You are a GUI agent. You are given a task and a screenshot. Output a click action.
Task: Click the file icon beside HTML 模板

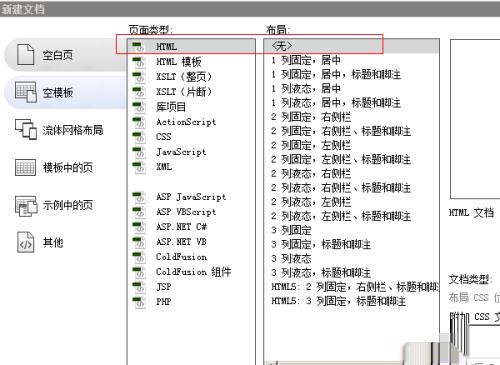pos(139,62)
